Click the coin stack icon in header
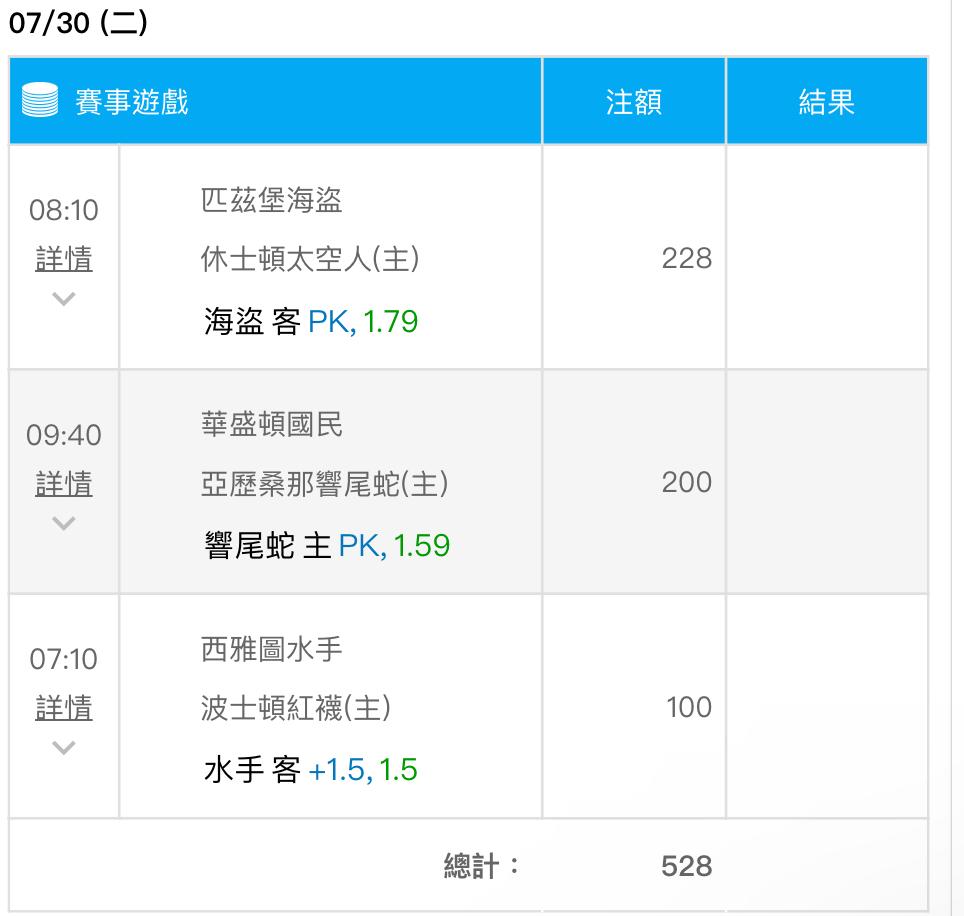Image resolution: width=964 pixels, height=916 pixels. [40, 99]
